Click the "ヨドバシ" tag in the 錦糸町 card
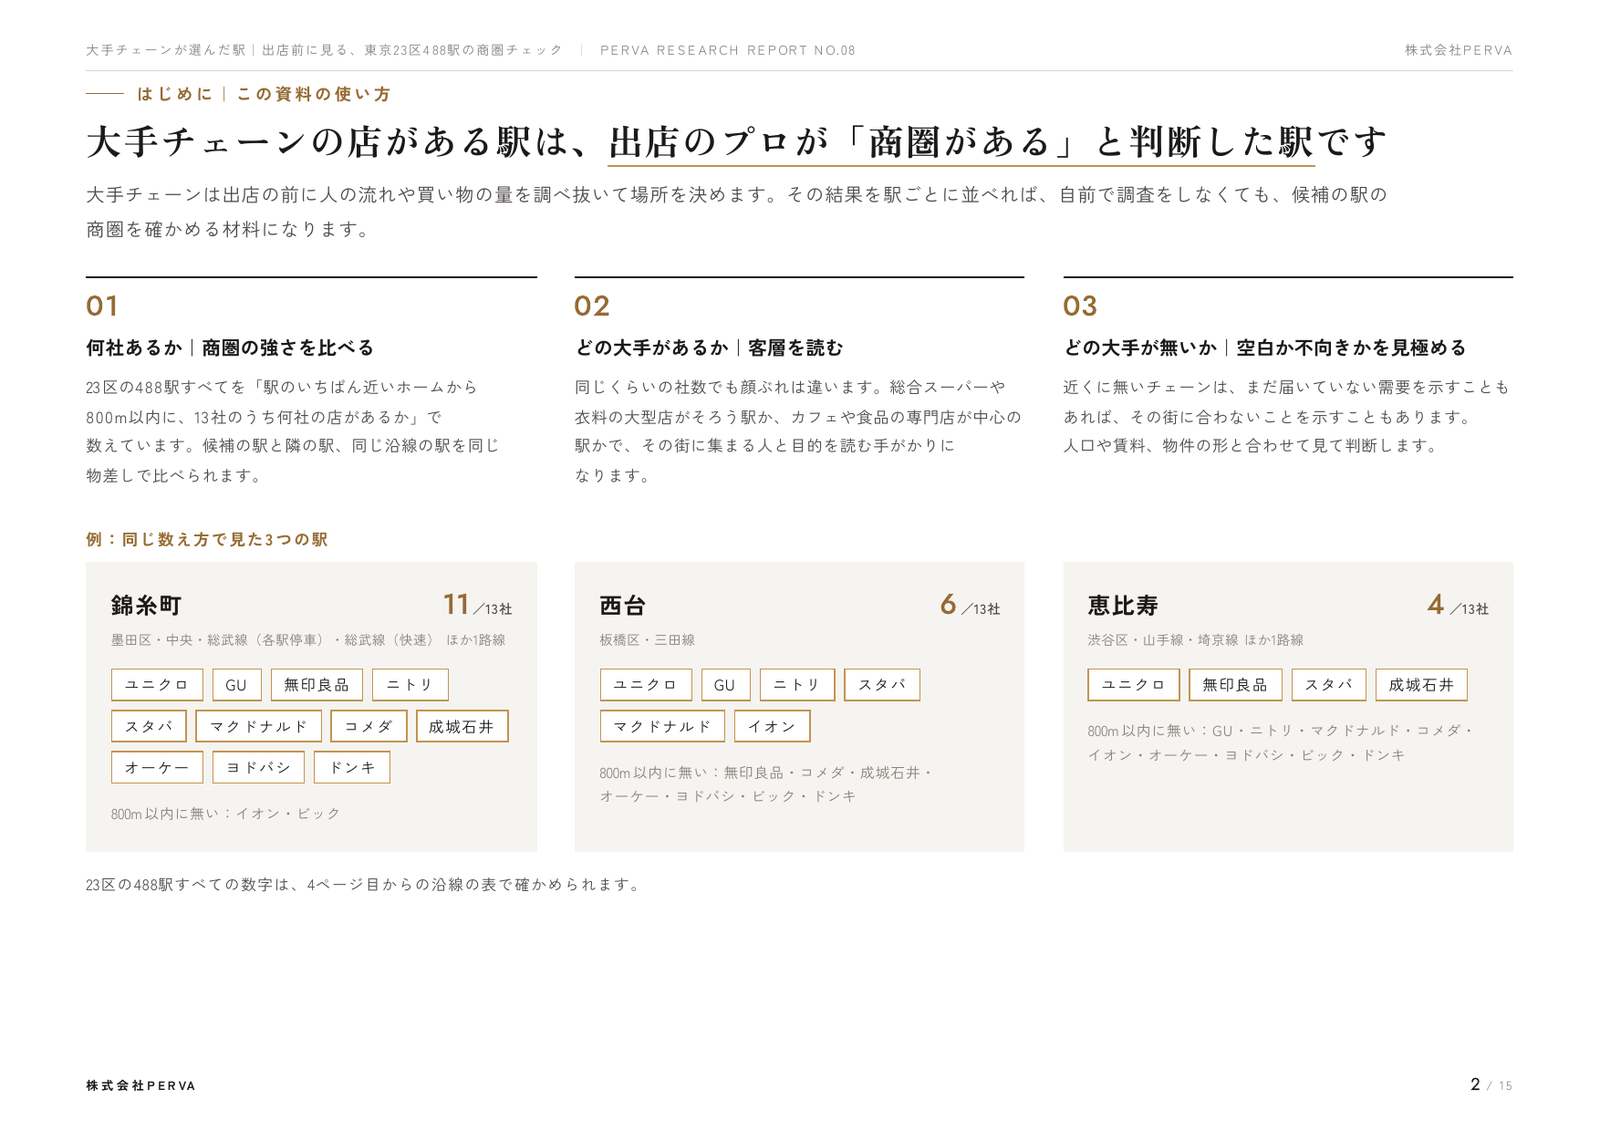 pos(258,767)
